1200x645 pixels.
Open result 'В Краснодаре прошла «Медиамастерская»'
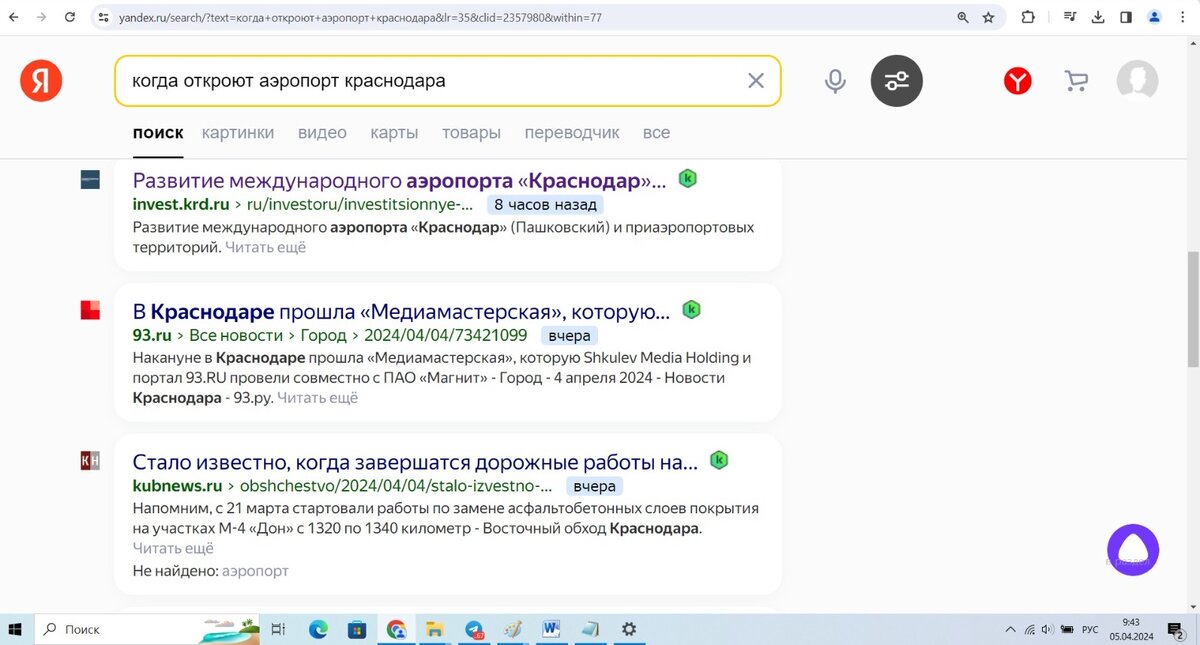(401, 312)
